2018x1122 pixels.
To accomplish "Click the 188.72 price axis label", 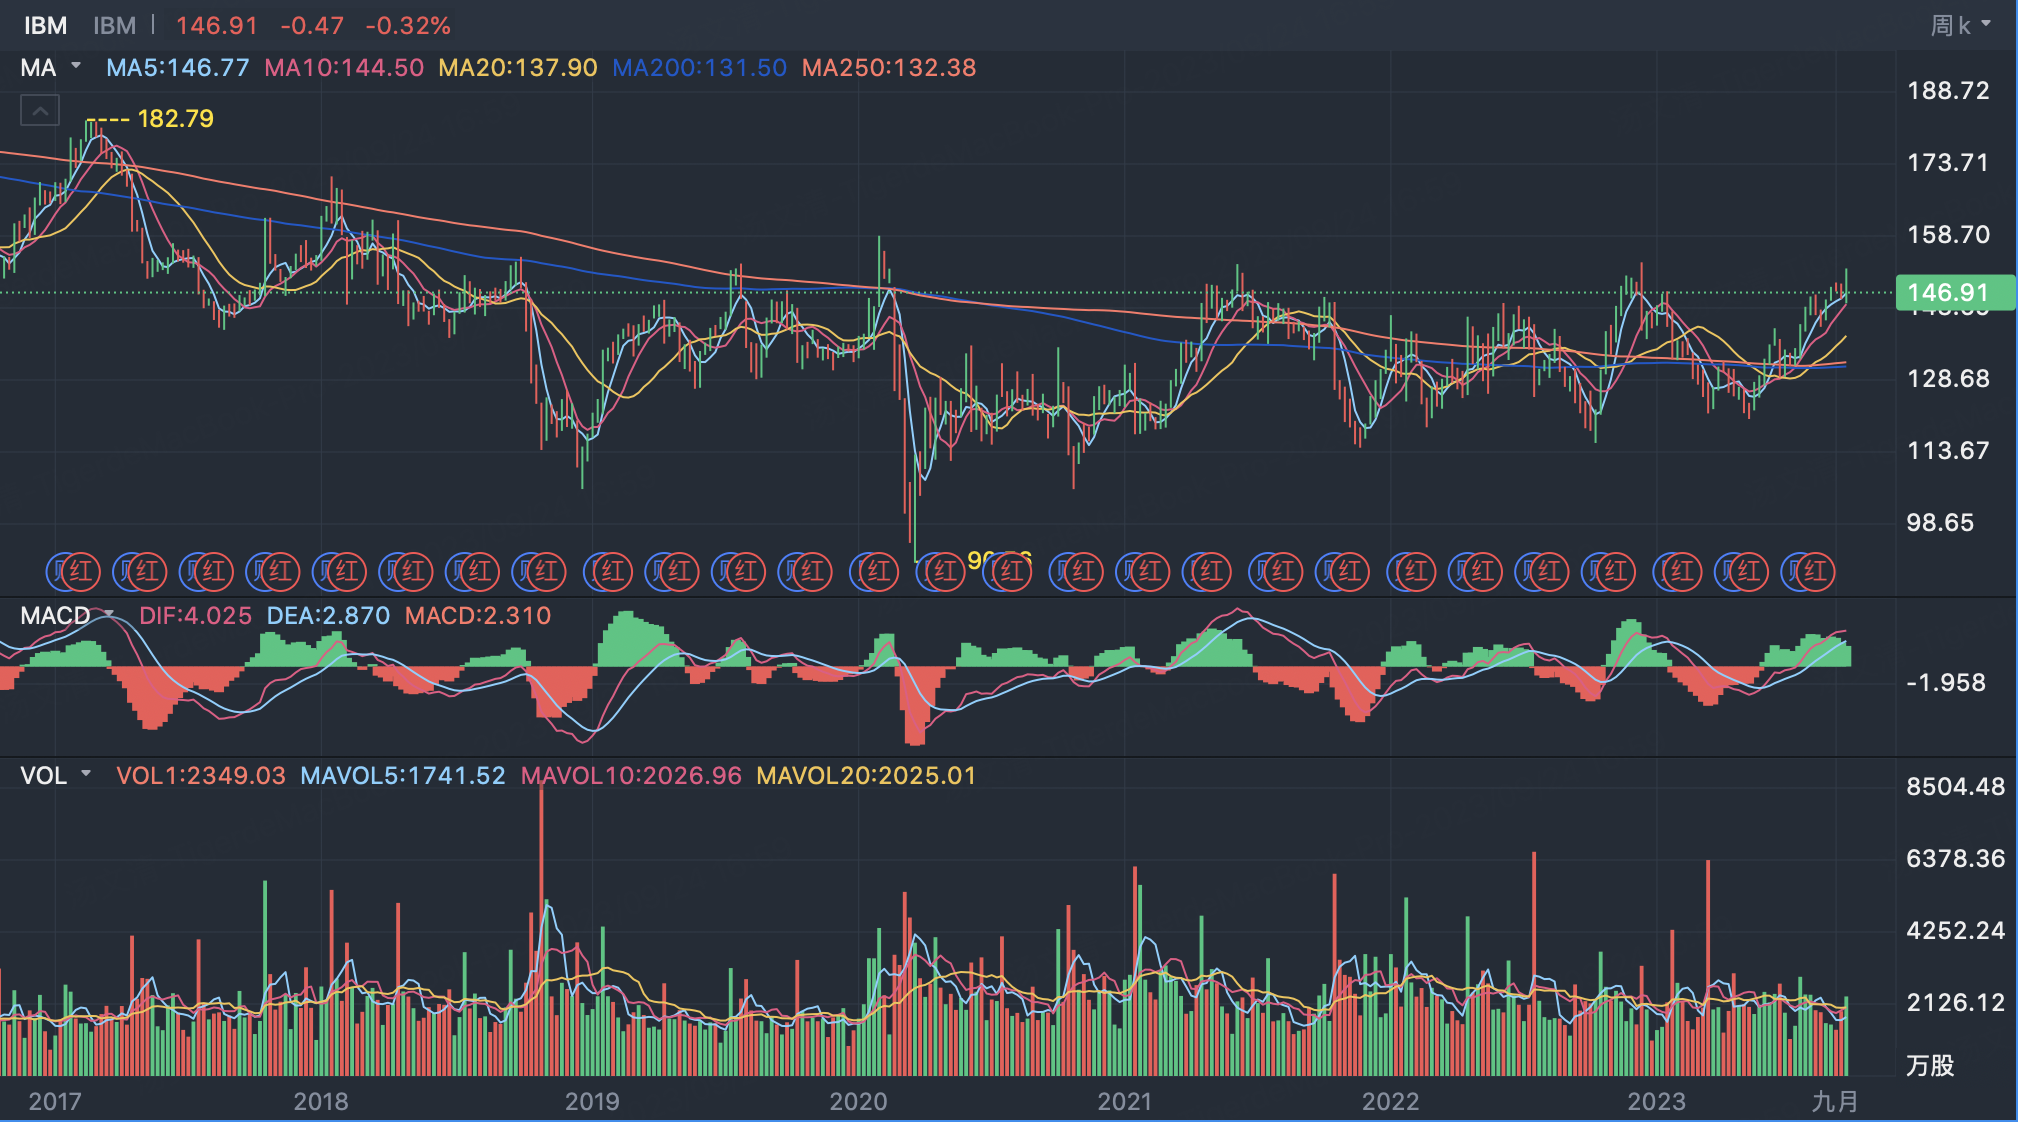I will point(1948,91).
